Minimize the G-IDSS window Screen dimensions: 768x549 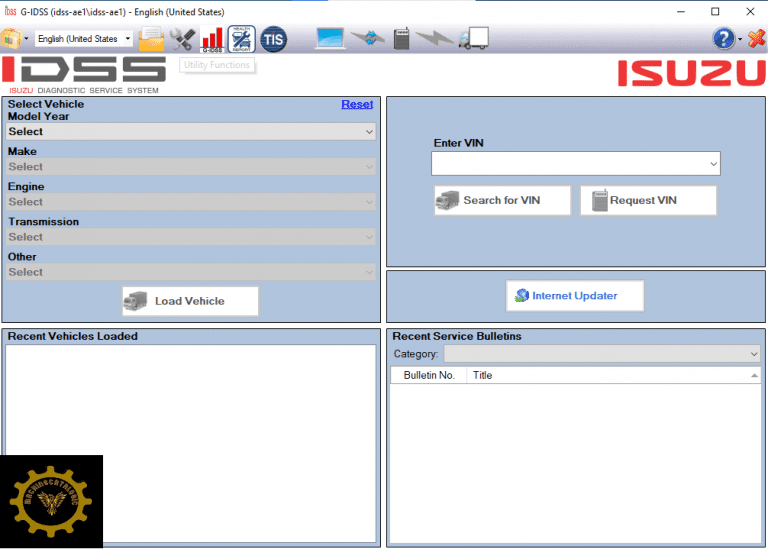(681, 11)
